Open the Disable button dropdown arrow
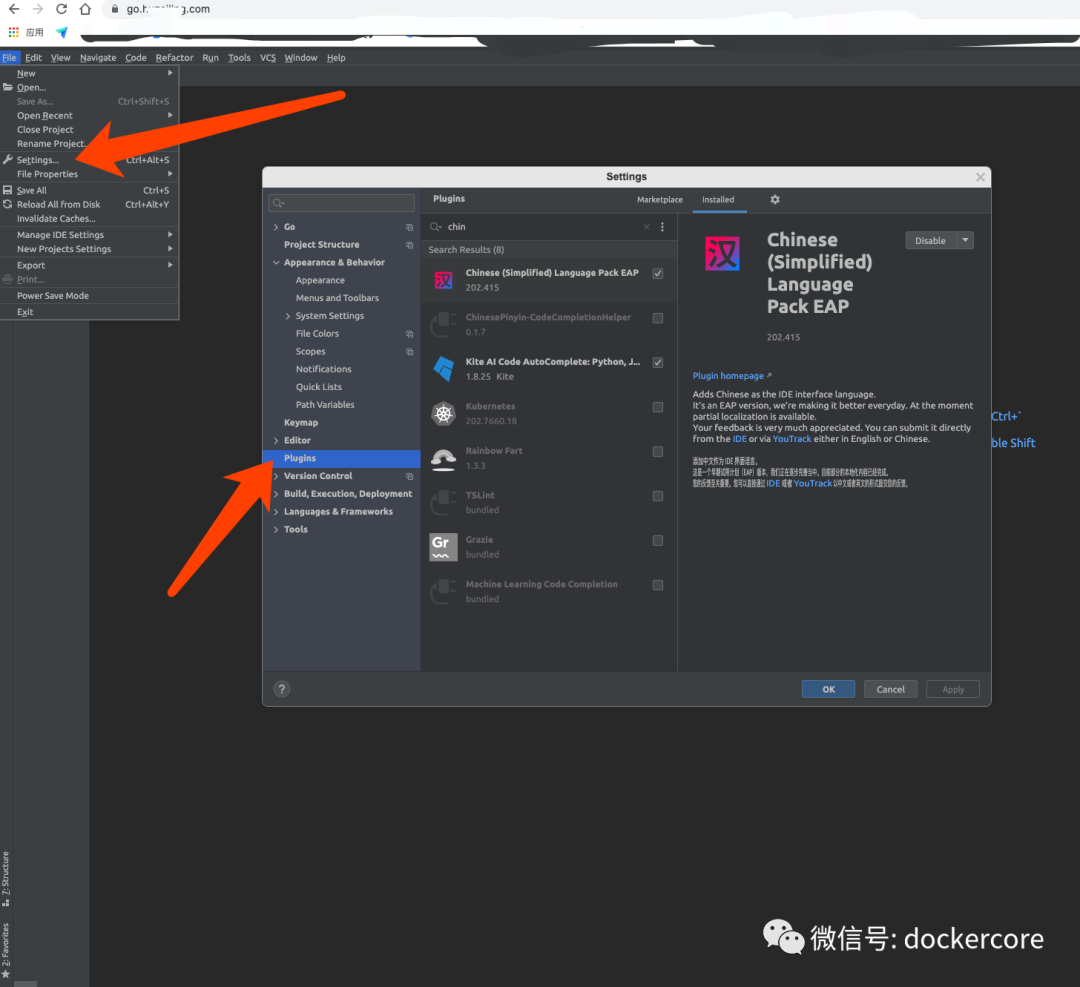Screen dimensions: 1080x987 (x=966, y=240)
